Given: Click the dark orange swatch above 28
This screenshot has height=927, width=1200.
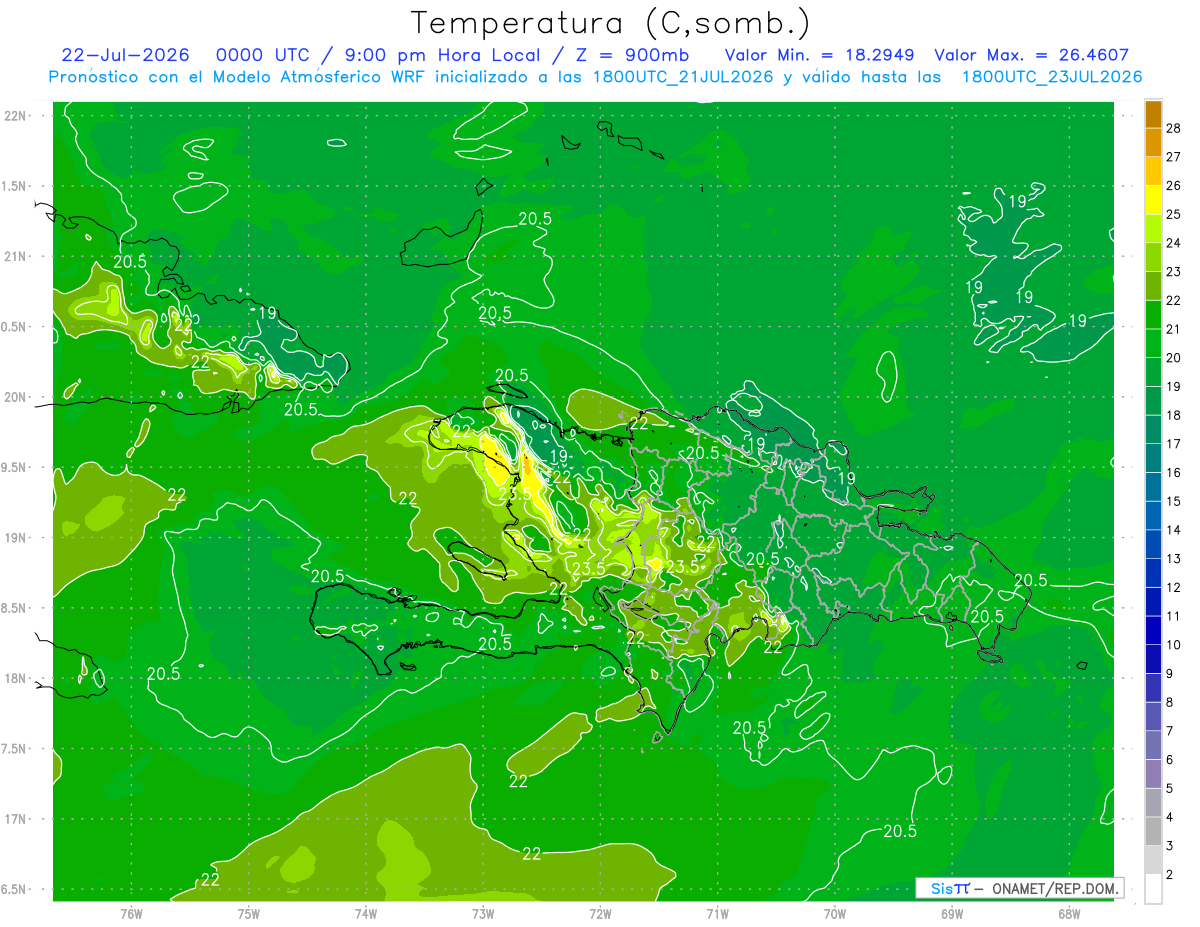Looking at the screenshot, I should [1153, 113].
